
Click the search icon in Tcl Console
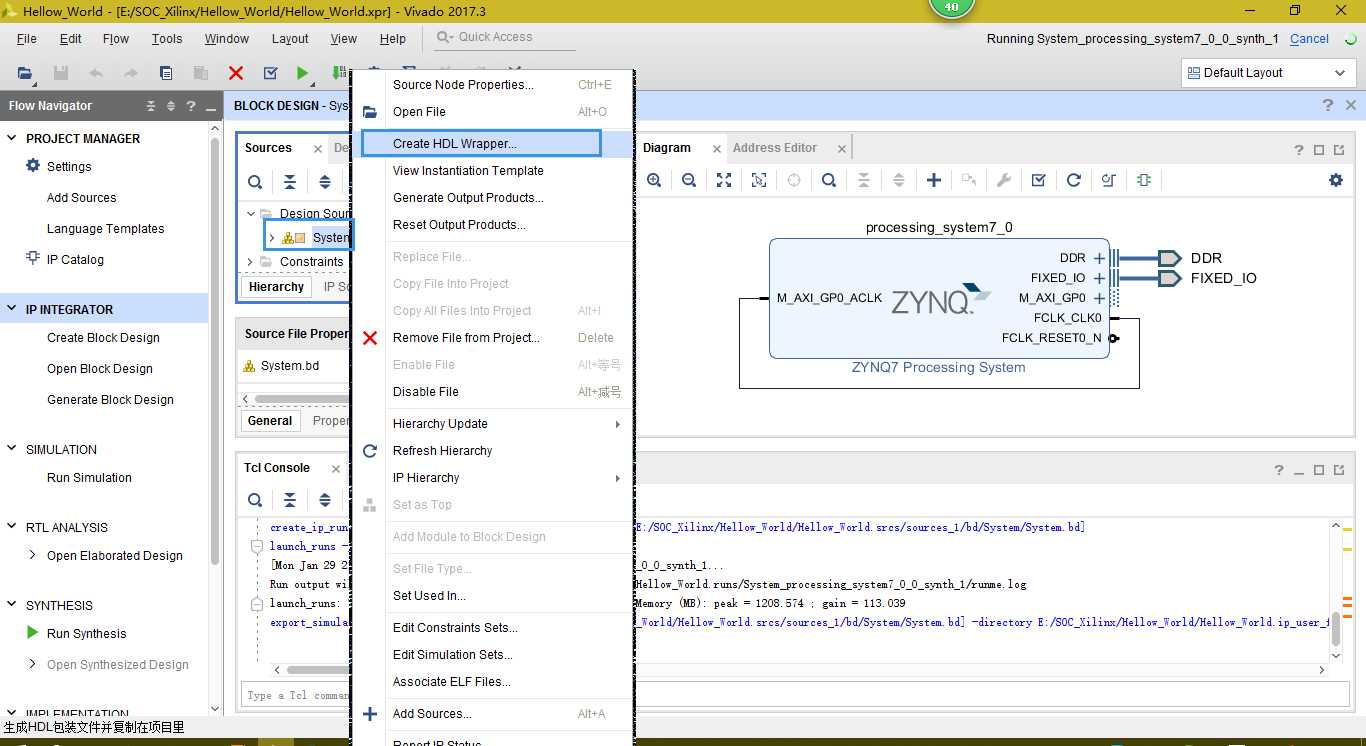(x=255, y=500)
